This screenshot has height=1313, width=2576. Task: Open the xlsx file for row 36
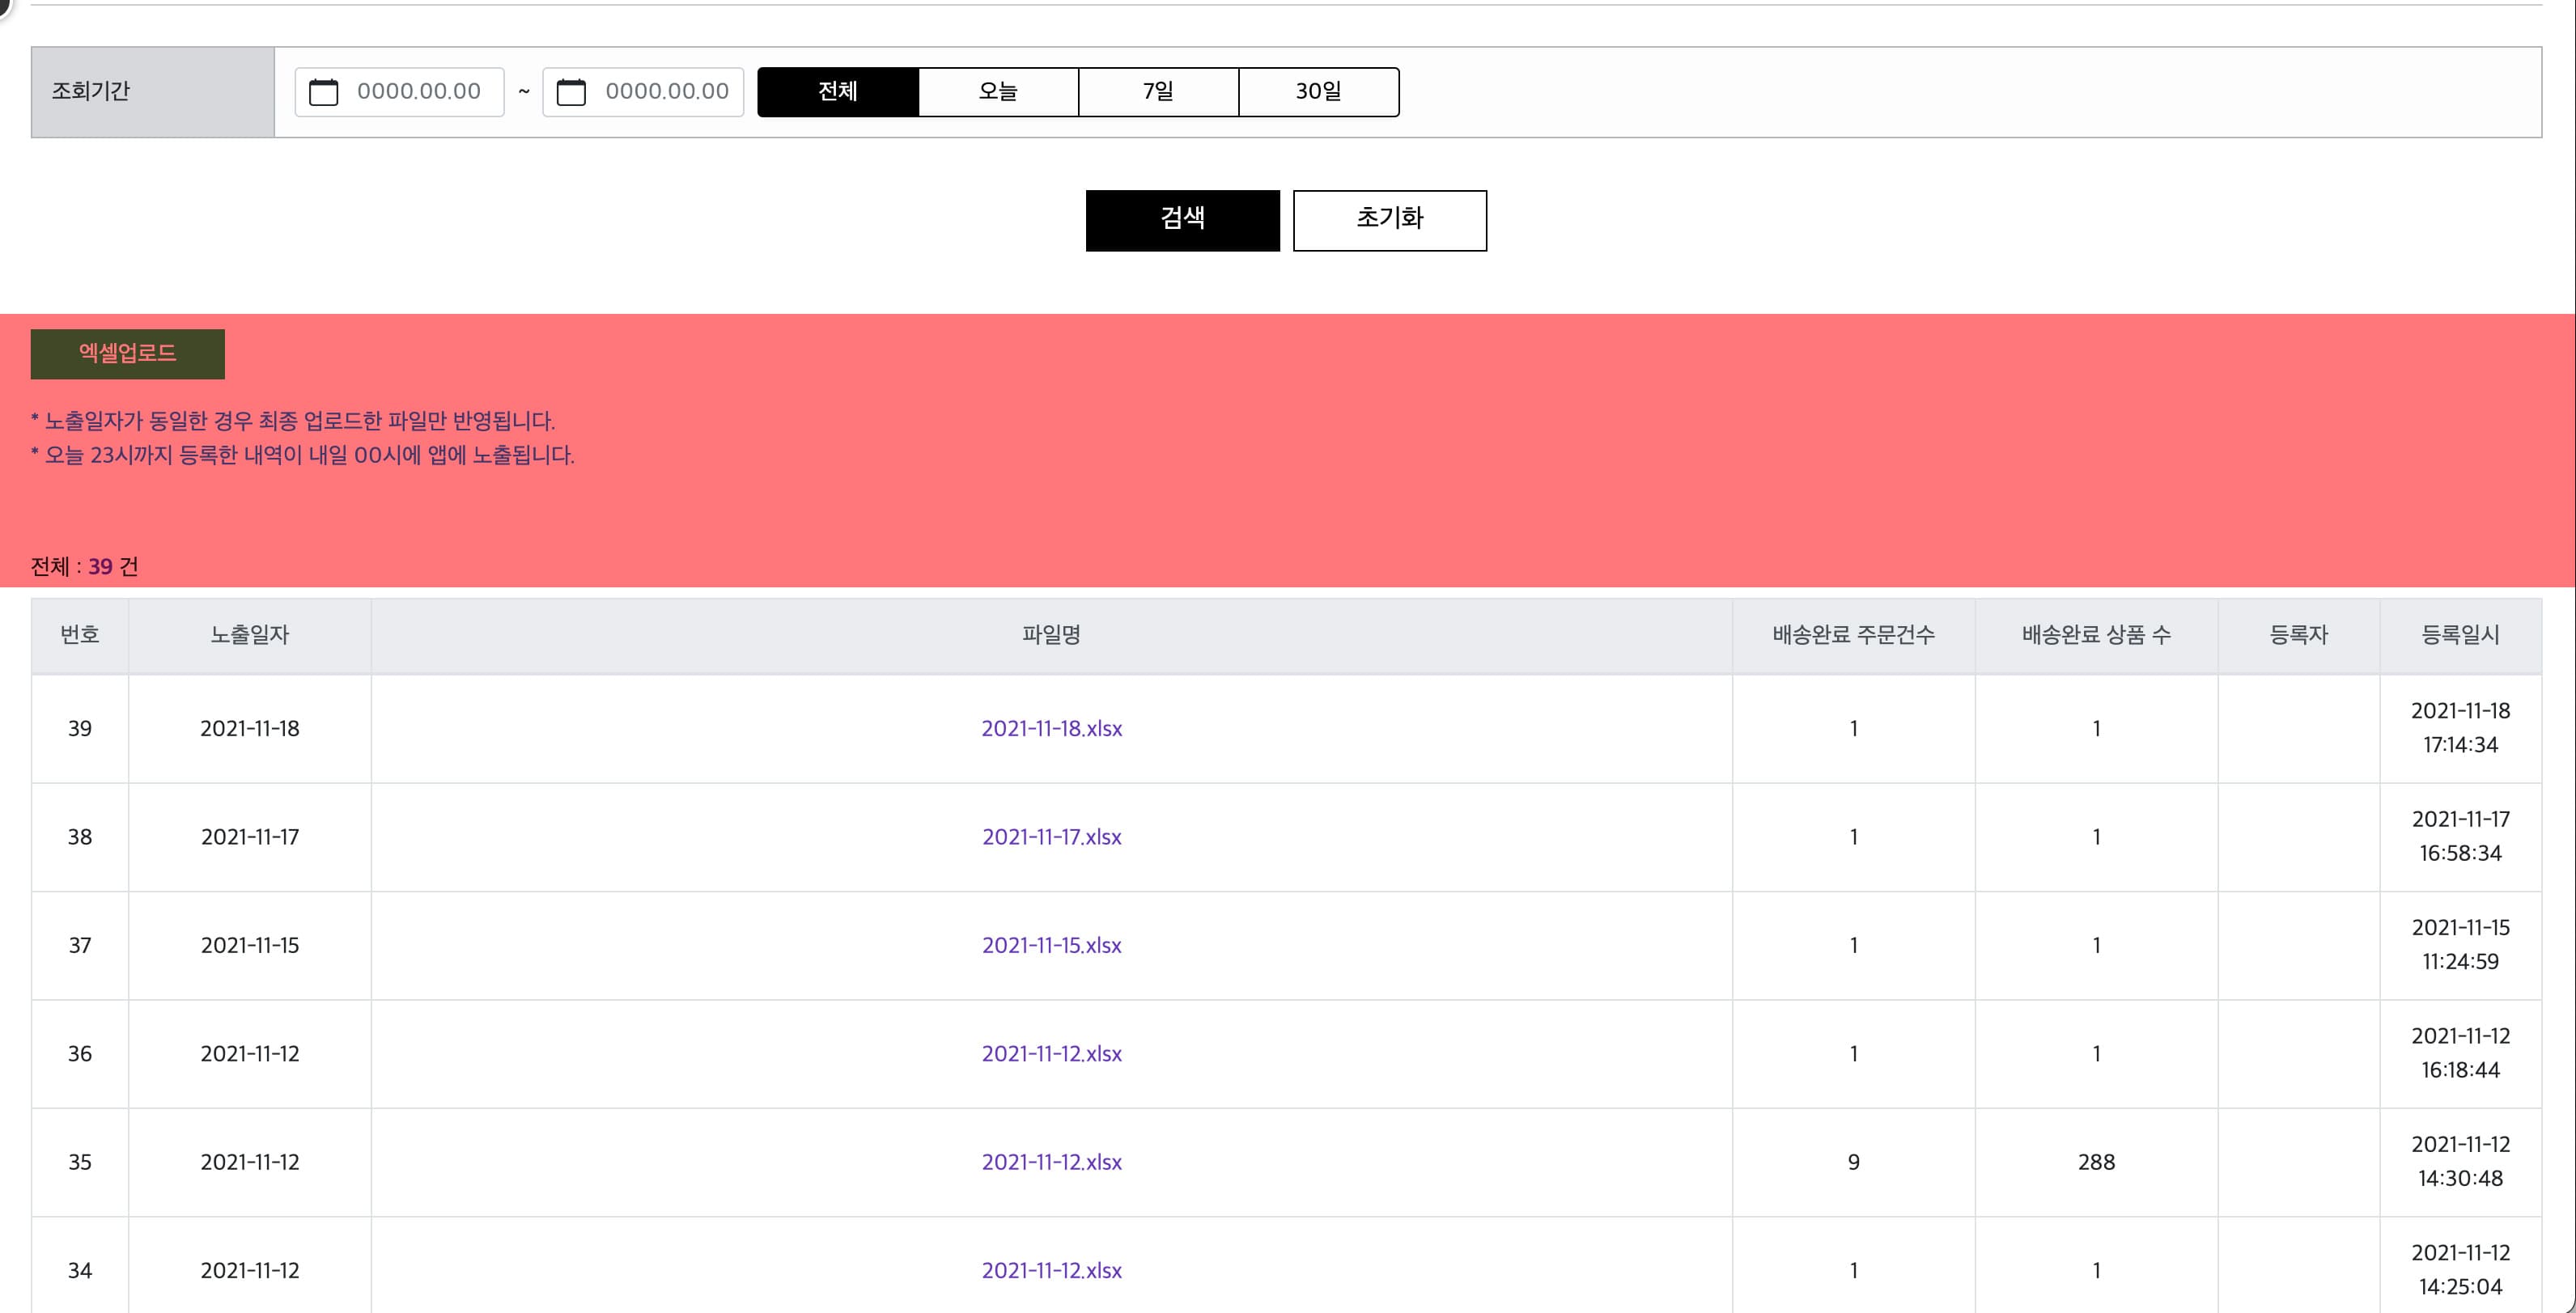click(1051, 1054)
